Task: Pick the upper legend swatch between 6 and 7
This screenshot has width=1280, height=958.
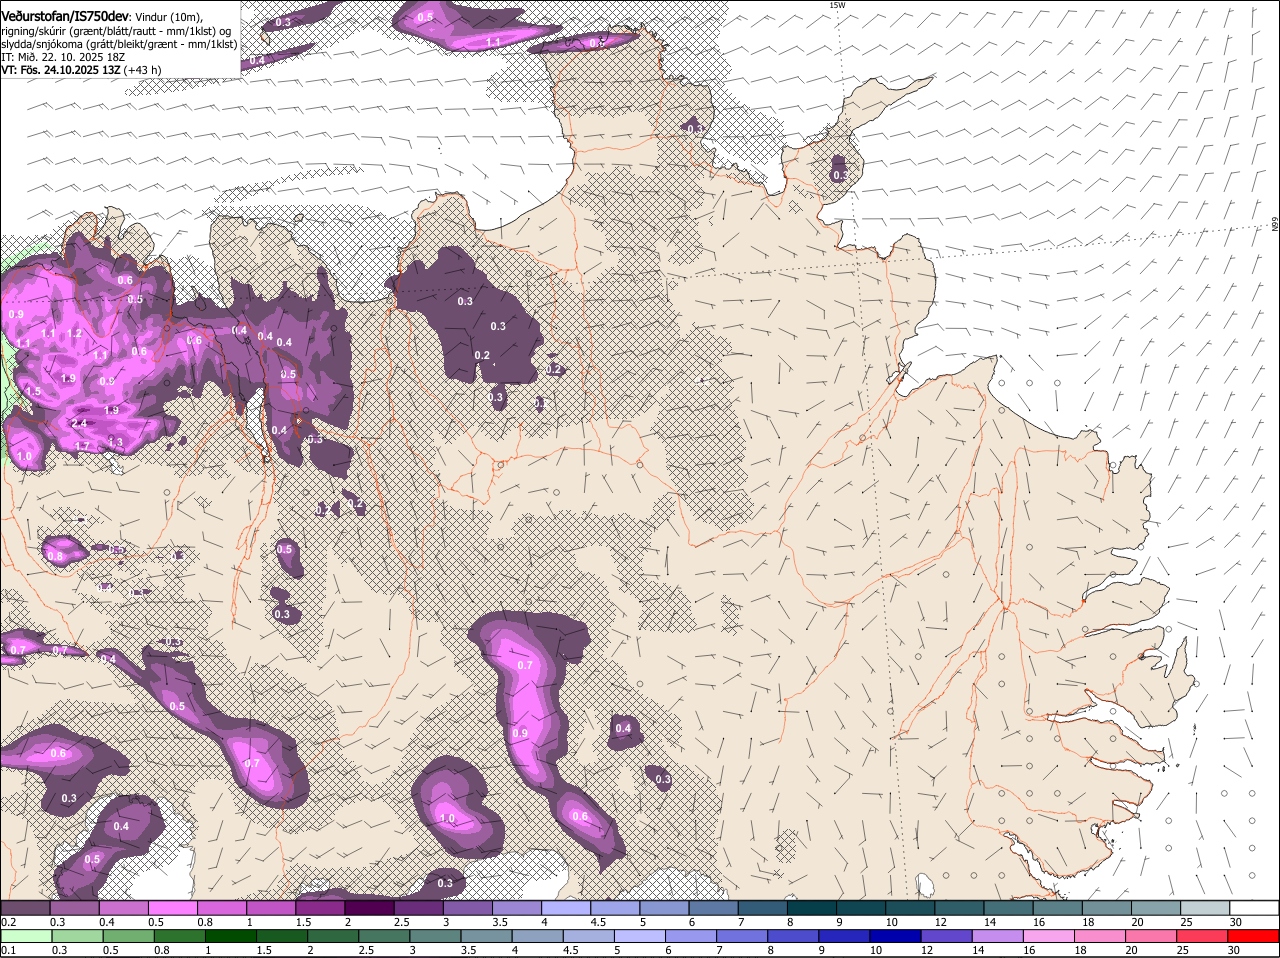Action: tap(714, 908)
